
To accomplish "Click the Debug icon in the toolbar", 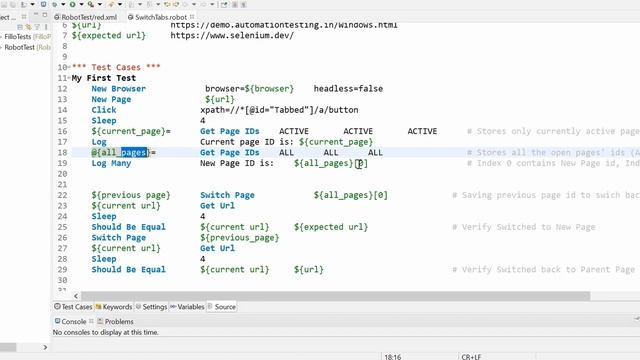I will (x=54, y=4).
